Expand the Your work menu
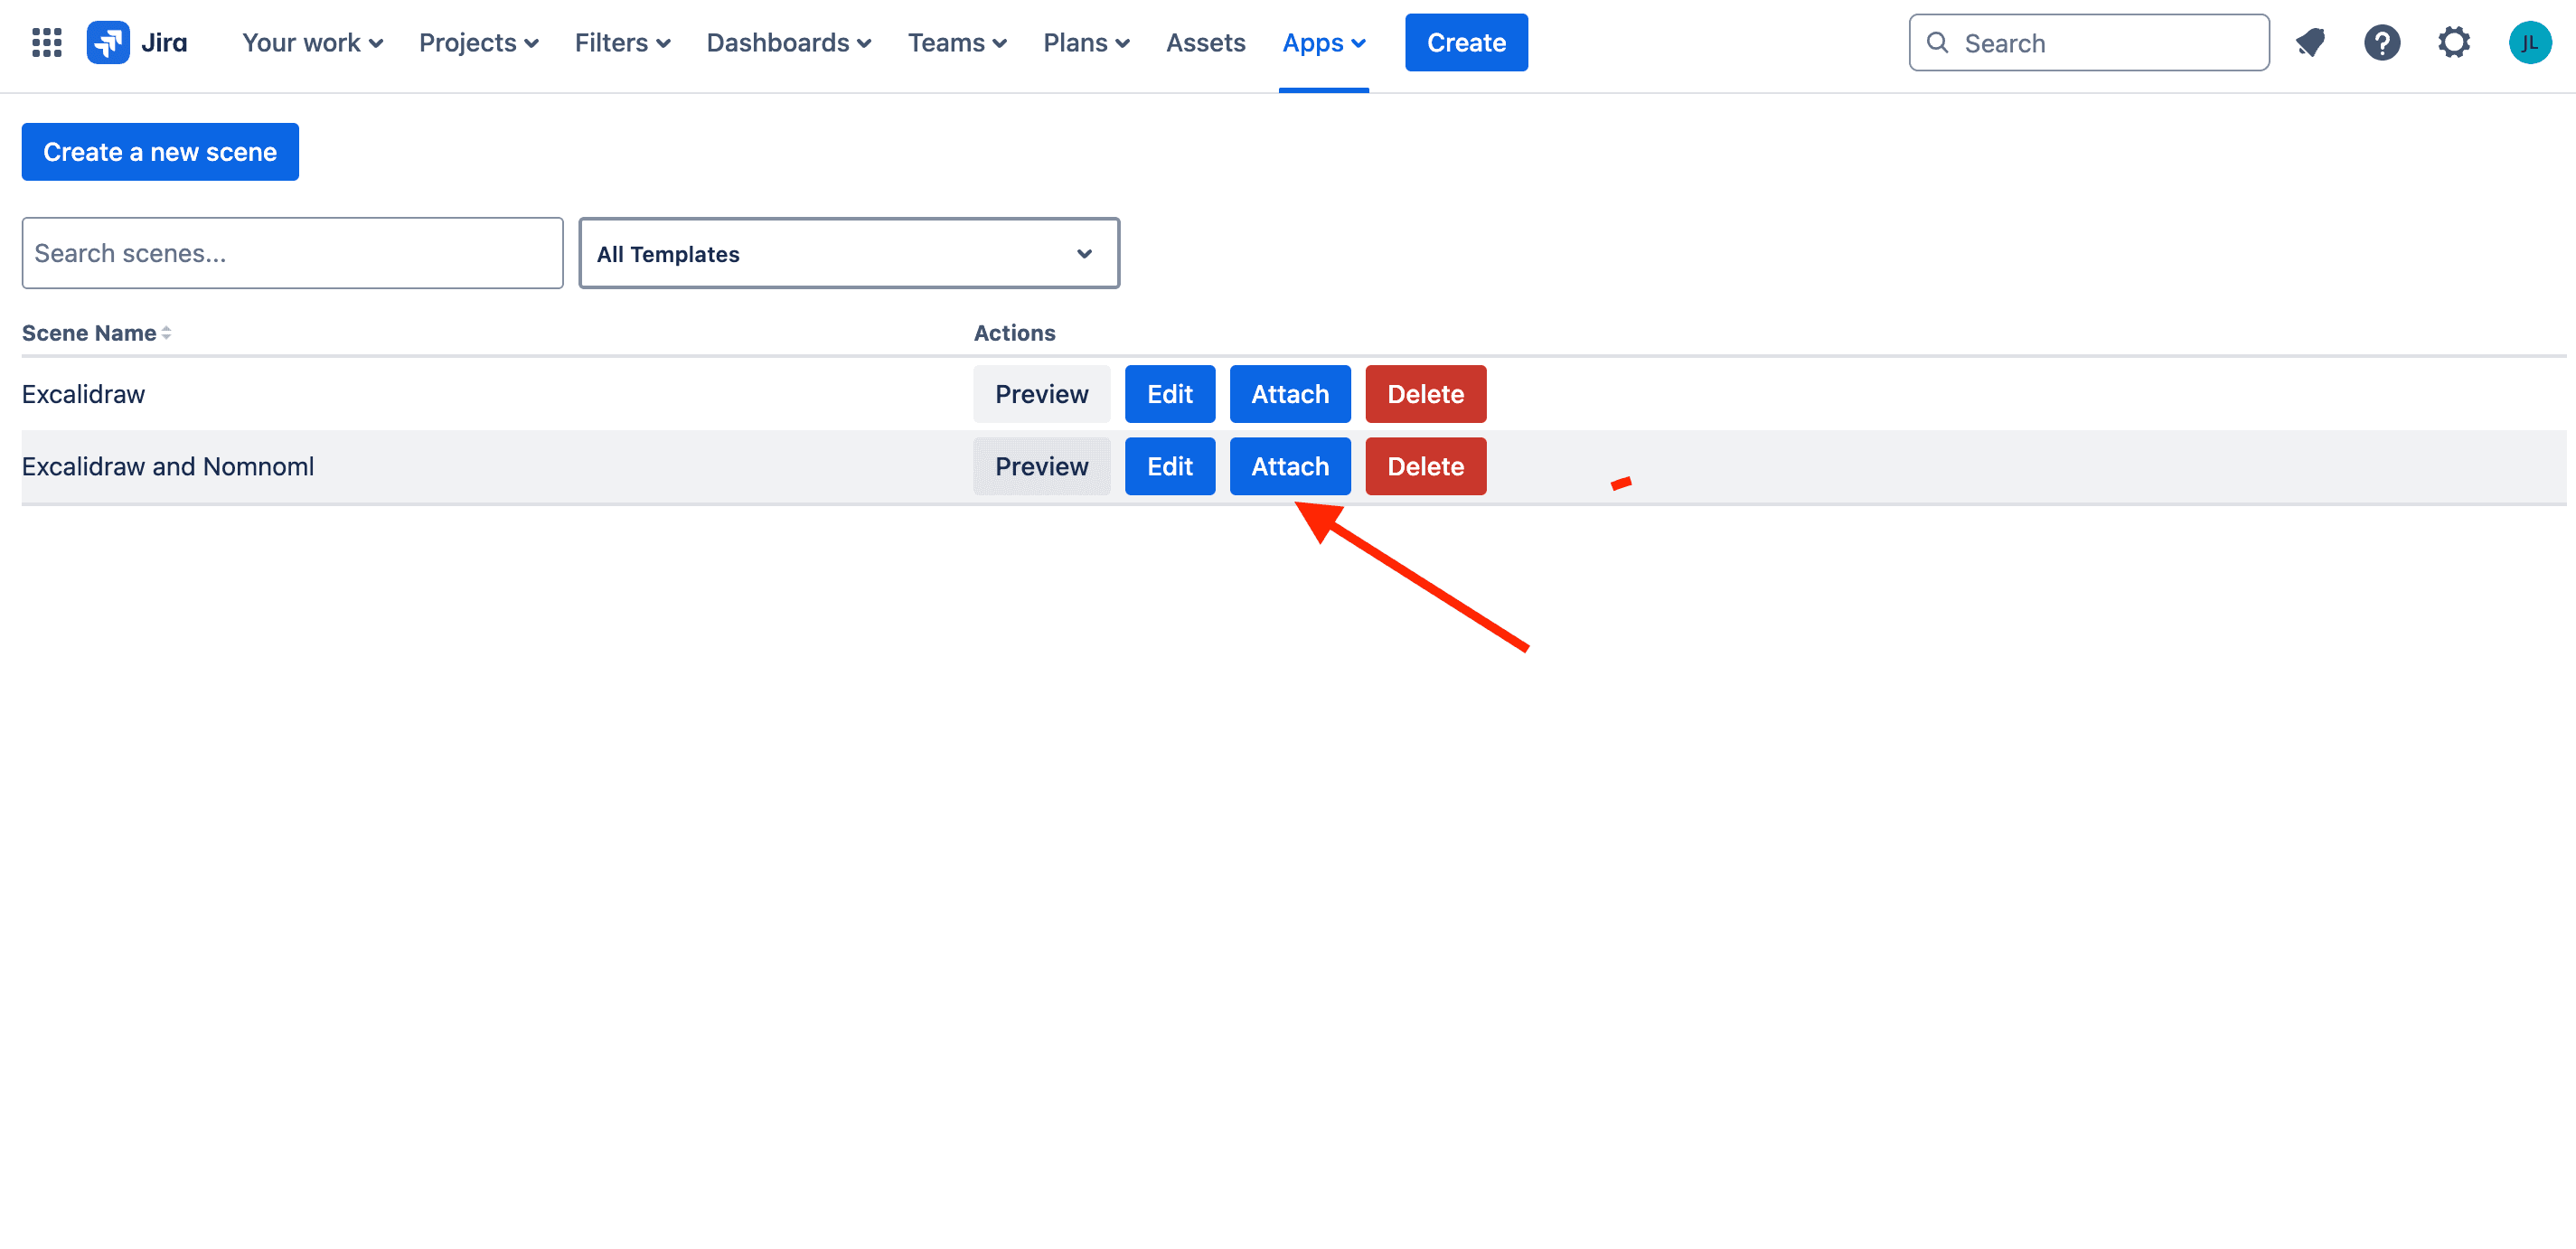Viewport: 2576px width, 1249px height. click(312, 43)
